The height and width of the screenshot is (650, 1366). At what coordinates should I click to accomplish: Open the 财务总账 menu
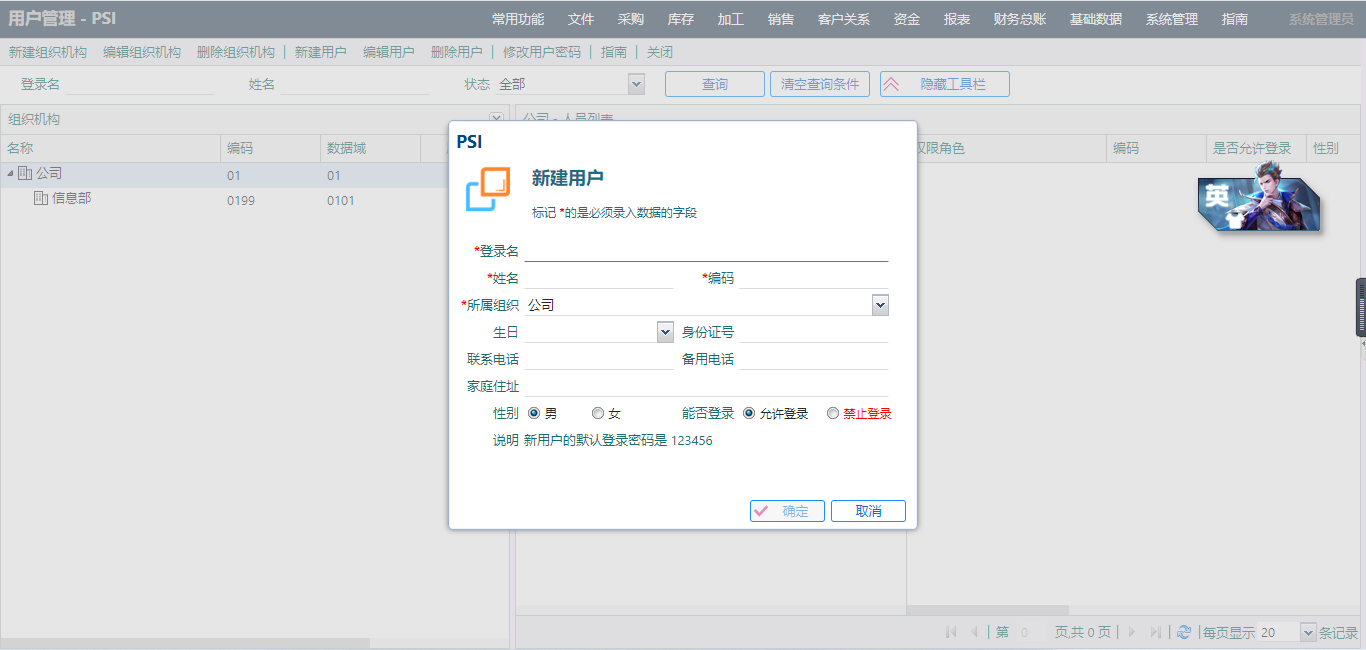[1020, 19]
